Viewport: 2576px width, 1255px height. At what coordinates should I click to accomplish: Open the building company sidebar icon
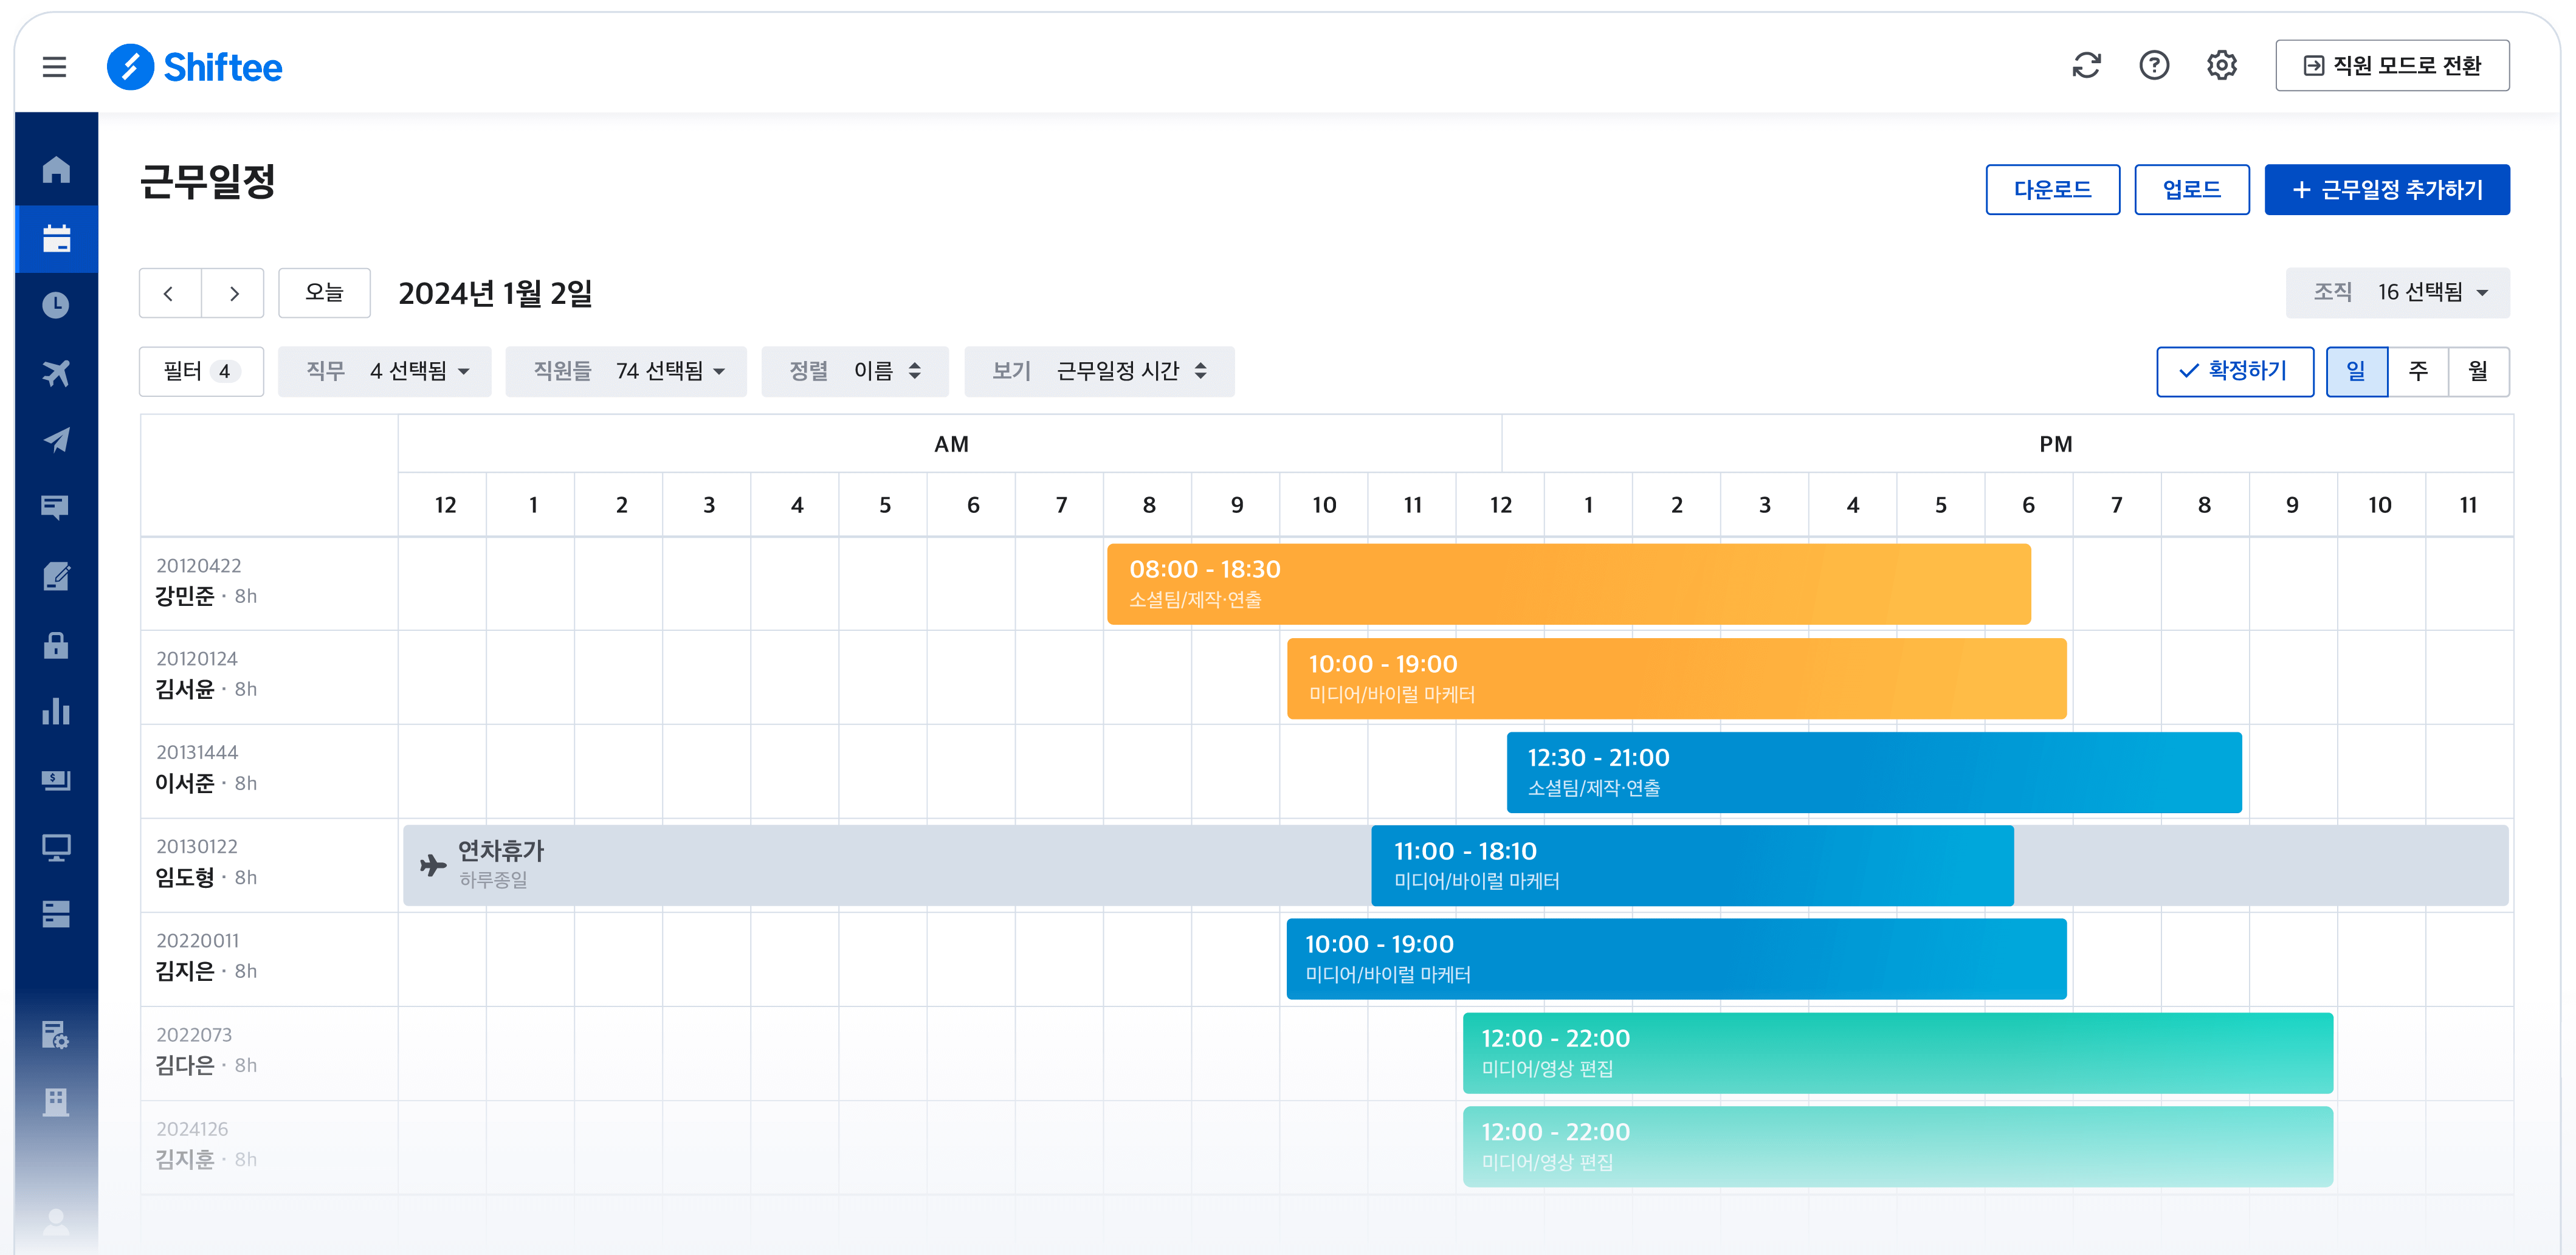coord(56,1102)
